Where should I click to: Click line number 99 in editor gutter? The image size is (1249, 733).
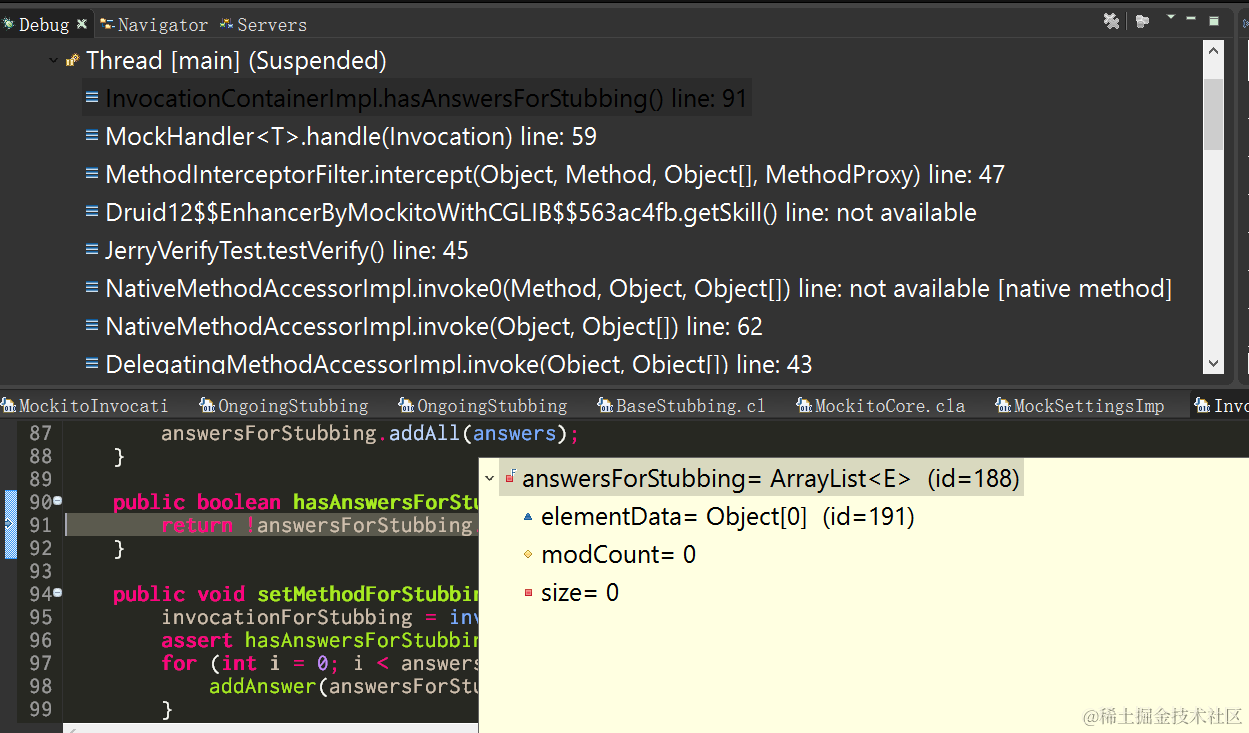pyautogui.click(x=39, y=710)
